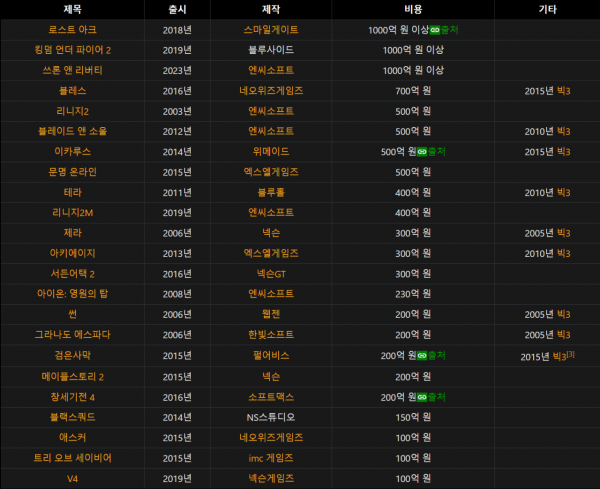Open 빅3 link in 썬 row
Viewport: 600px width, 489px height.
[x=564, y=315]
